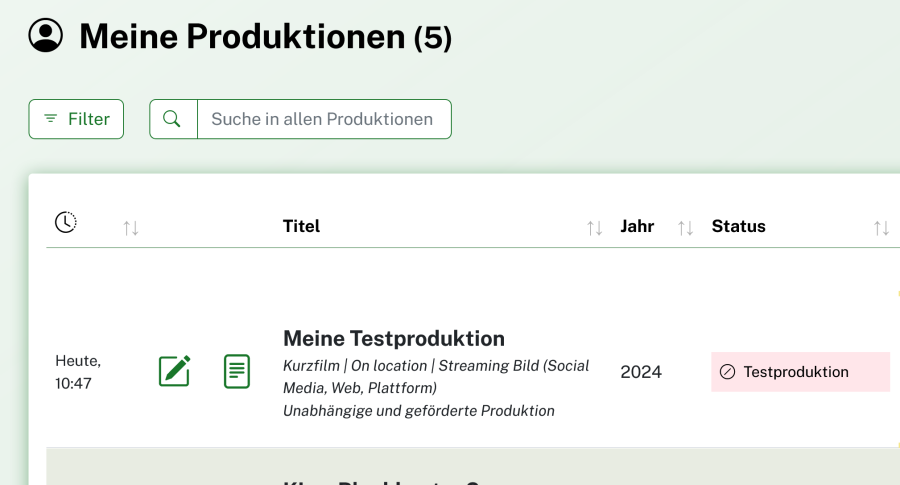
Task: Click the Jahr column header
Action: click(637, 226)
